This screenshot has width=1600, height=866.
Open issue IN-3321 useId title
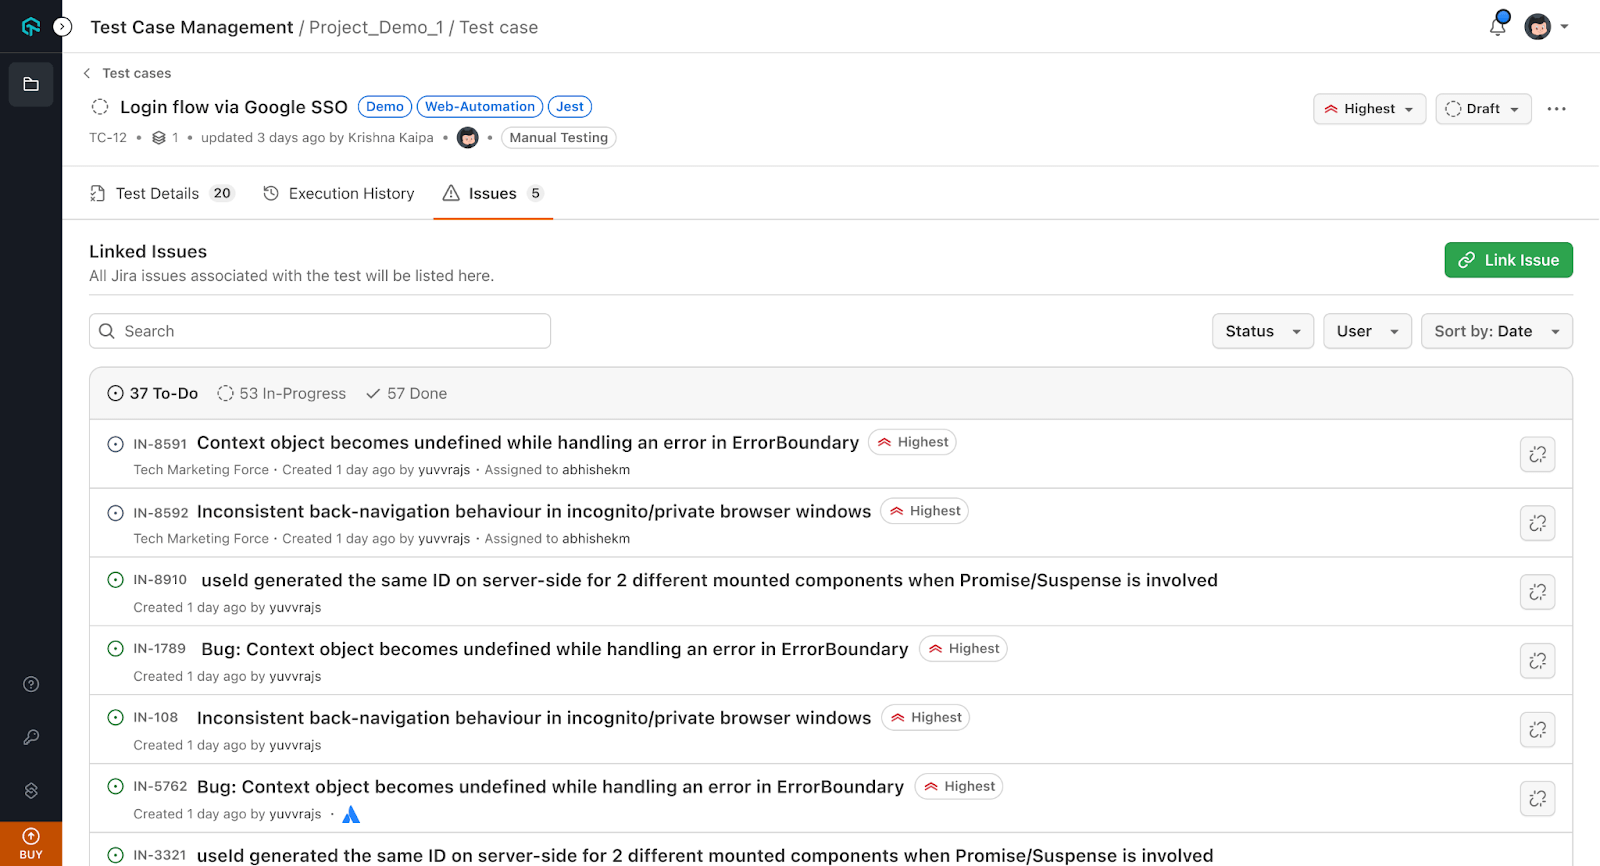(705, 856)
